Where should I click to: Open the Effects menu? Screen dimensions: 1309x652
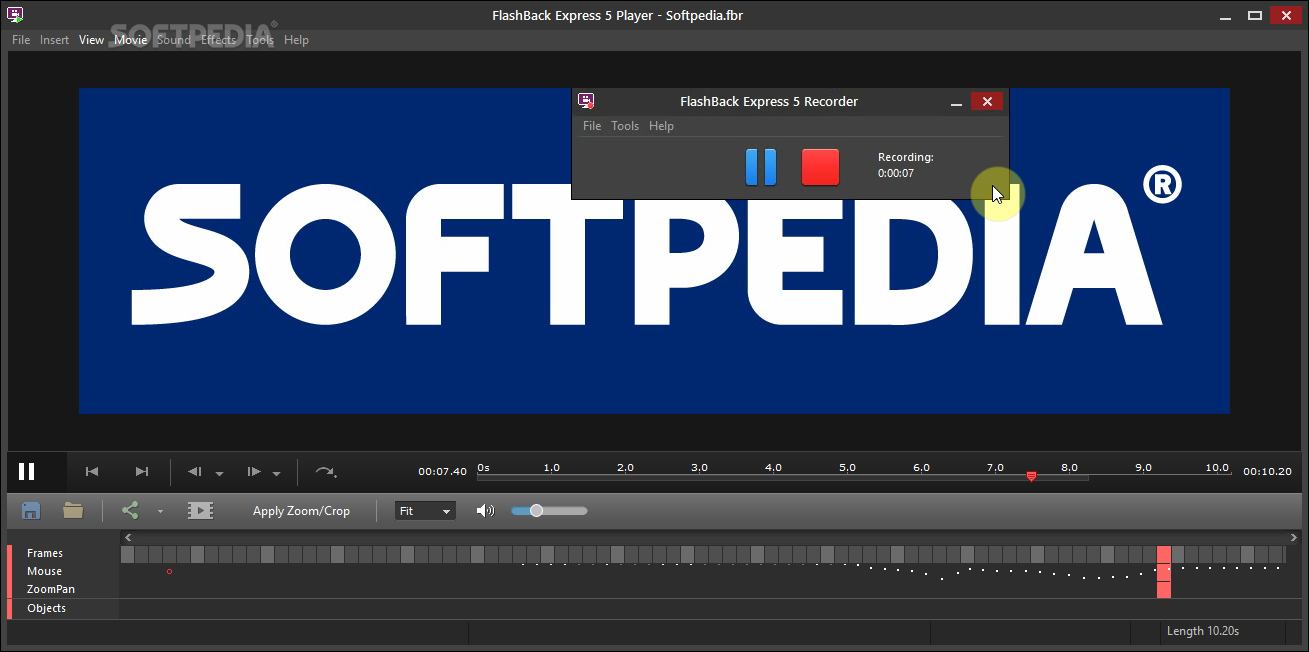coord(219,40)
